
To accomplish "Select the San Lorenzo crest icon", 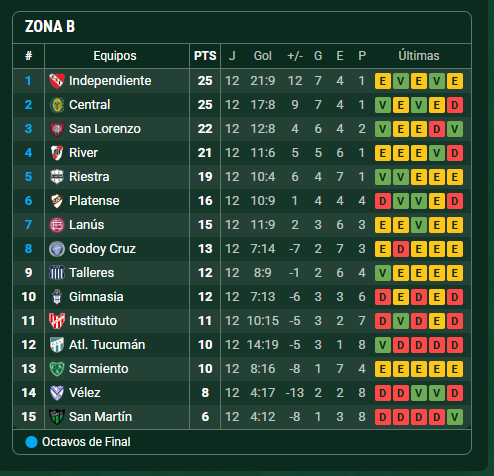I will 57,129.
